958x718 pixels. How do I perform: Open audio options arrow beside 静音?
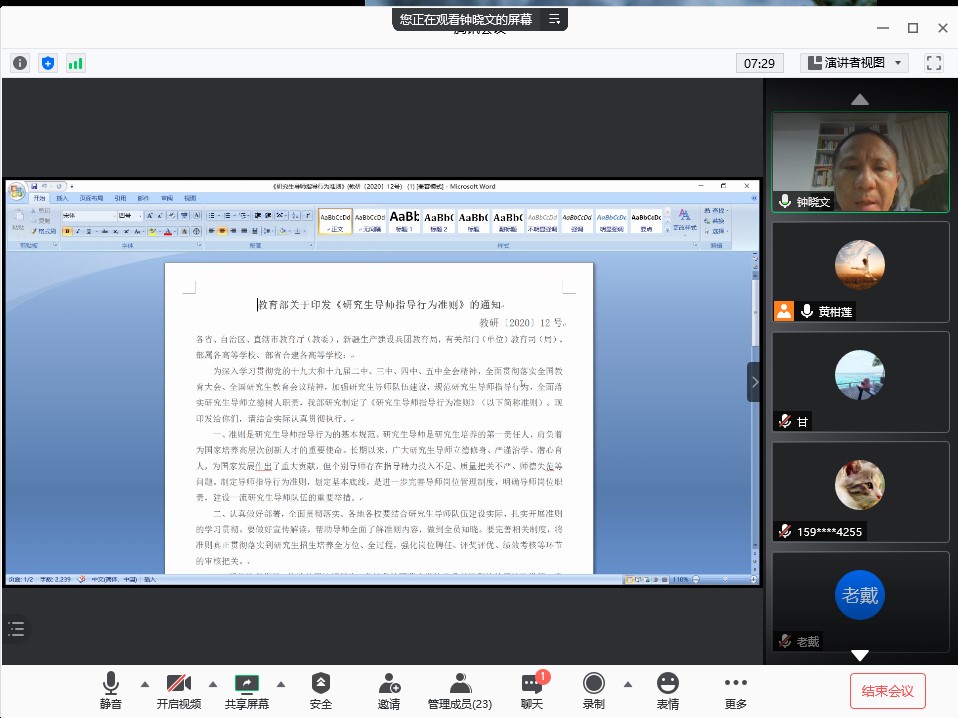145,684
